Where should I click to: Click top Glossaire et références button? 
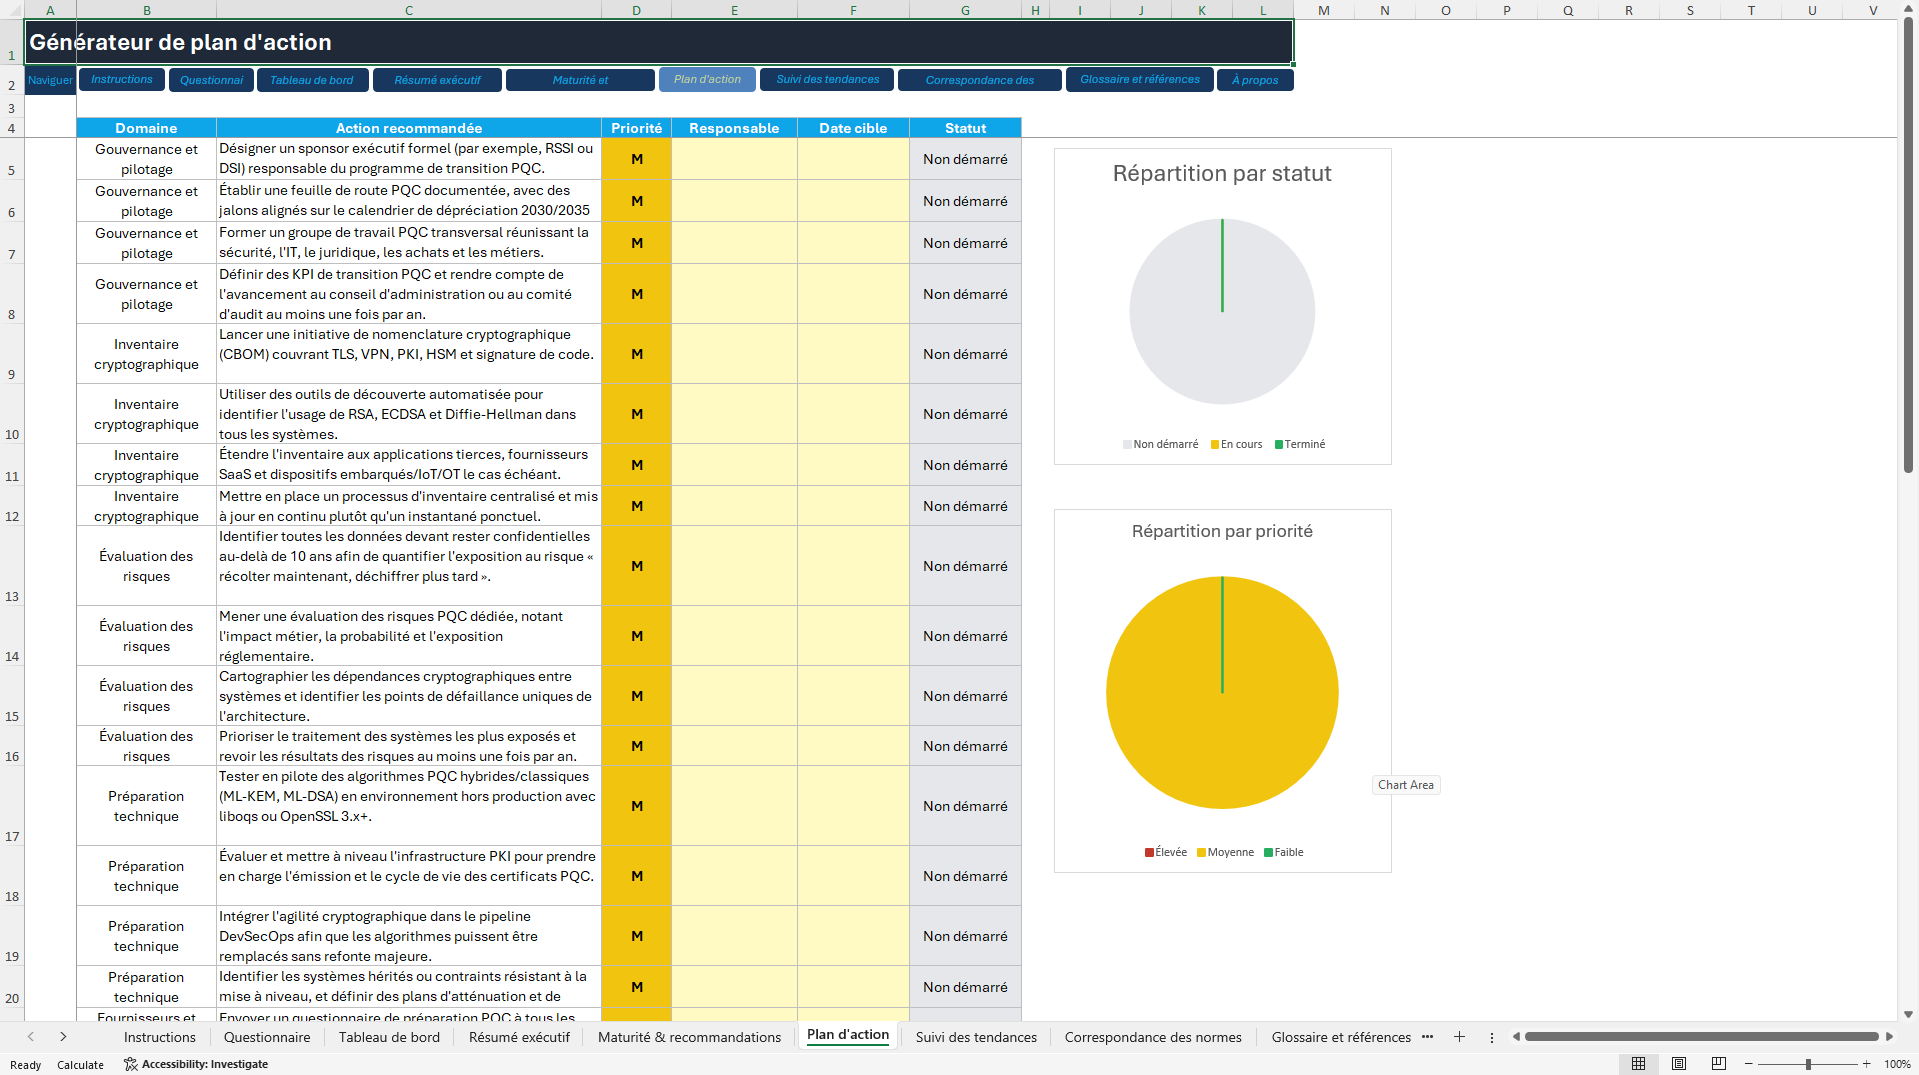(1140, 80)
